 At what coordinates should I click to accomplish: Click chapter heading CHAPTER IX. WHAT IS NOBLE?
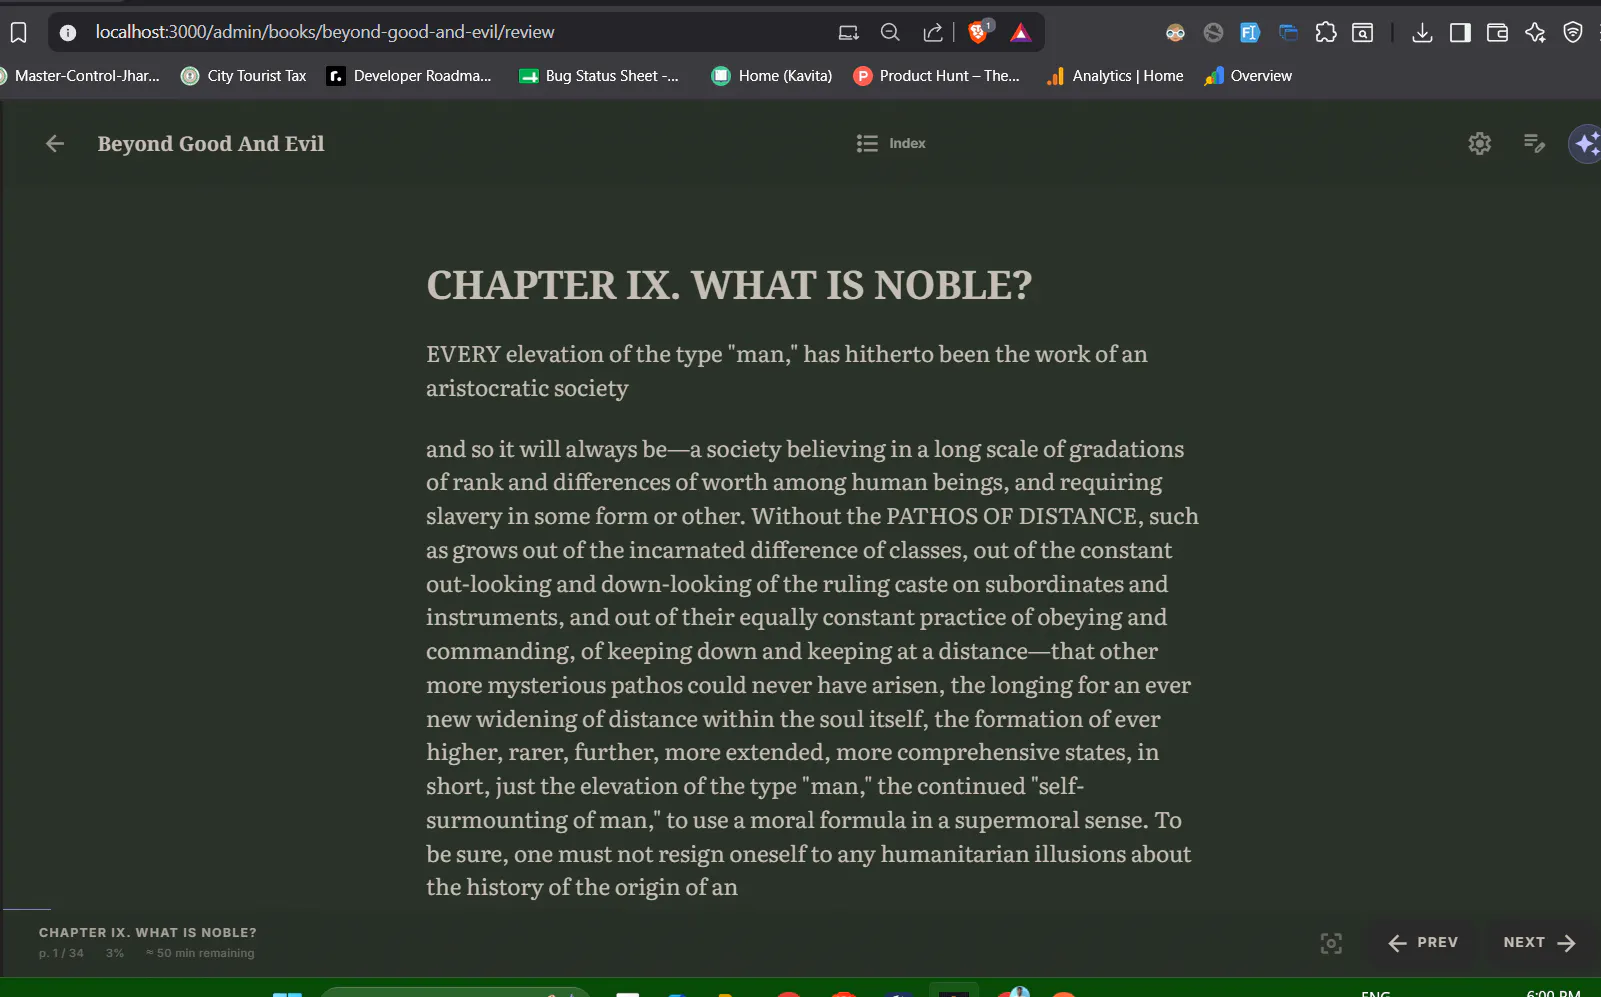pos(729,286)
